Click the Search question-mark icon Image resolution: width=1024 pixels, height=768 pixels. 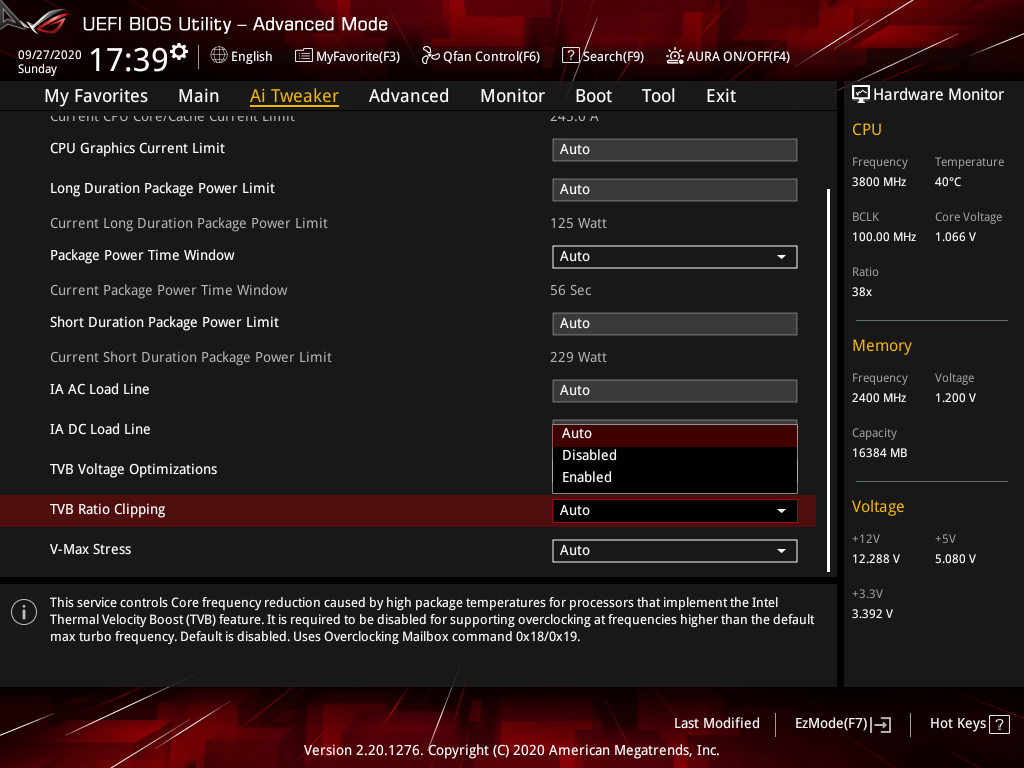(x=570, y=56)
